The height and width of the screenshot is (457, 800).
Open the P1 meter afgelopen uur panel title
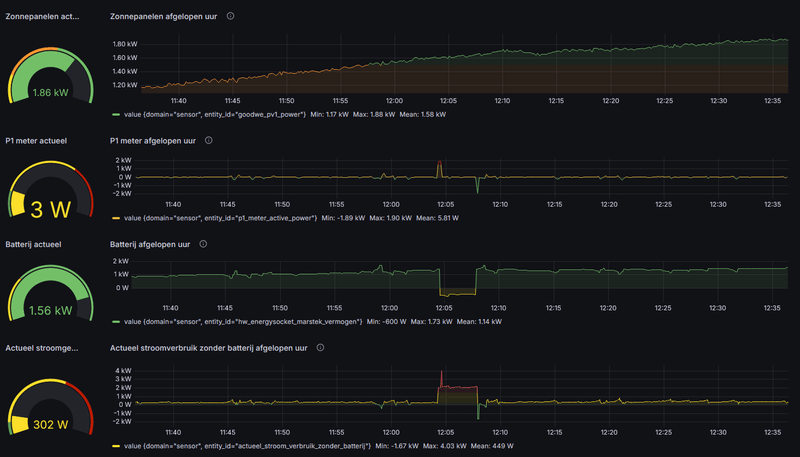153,141
